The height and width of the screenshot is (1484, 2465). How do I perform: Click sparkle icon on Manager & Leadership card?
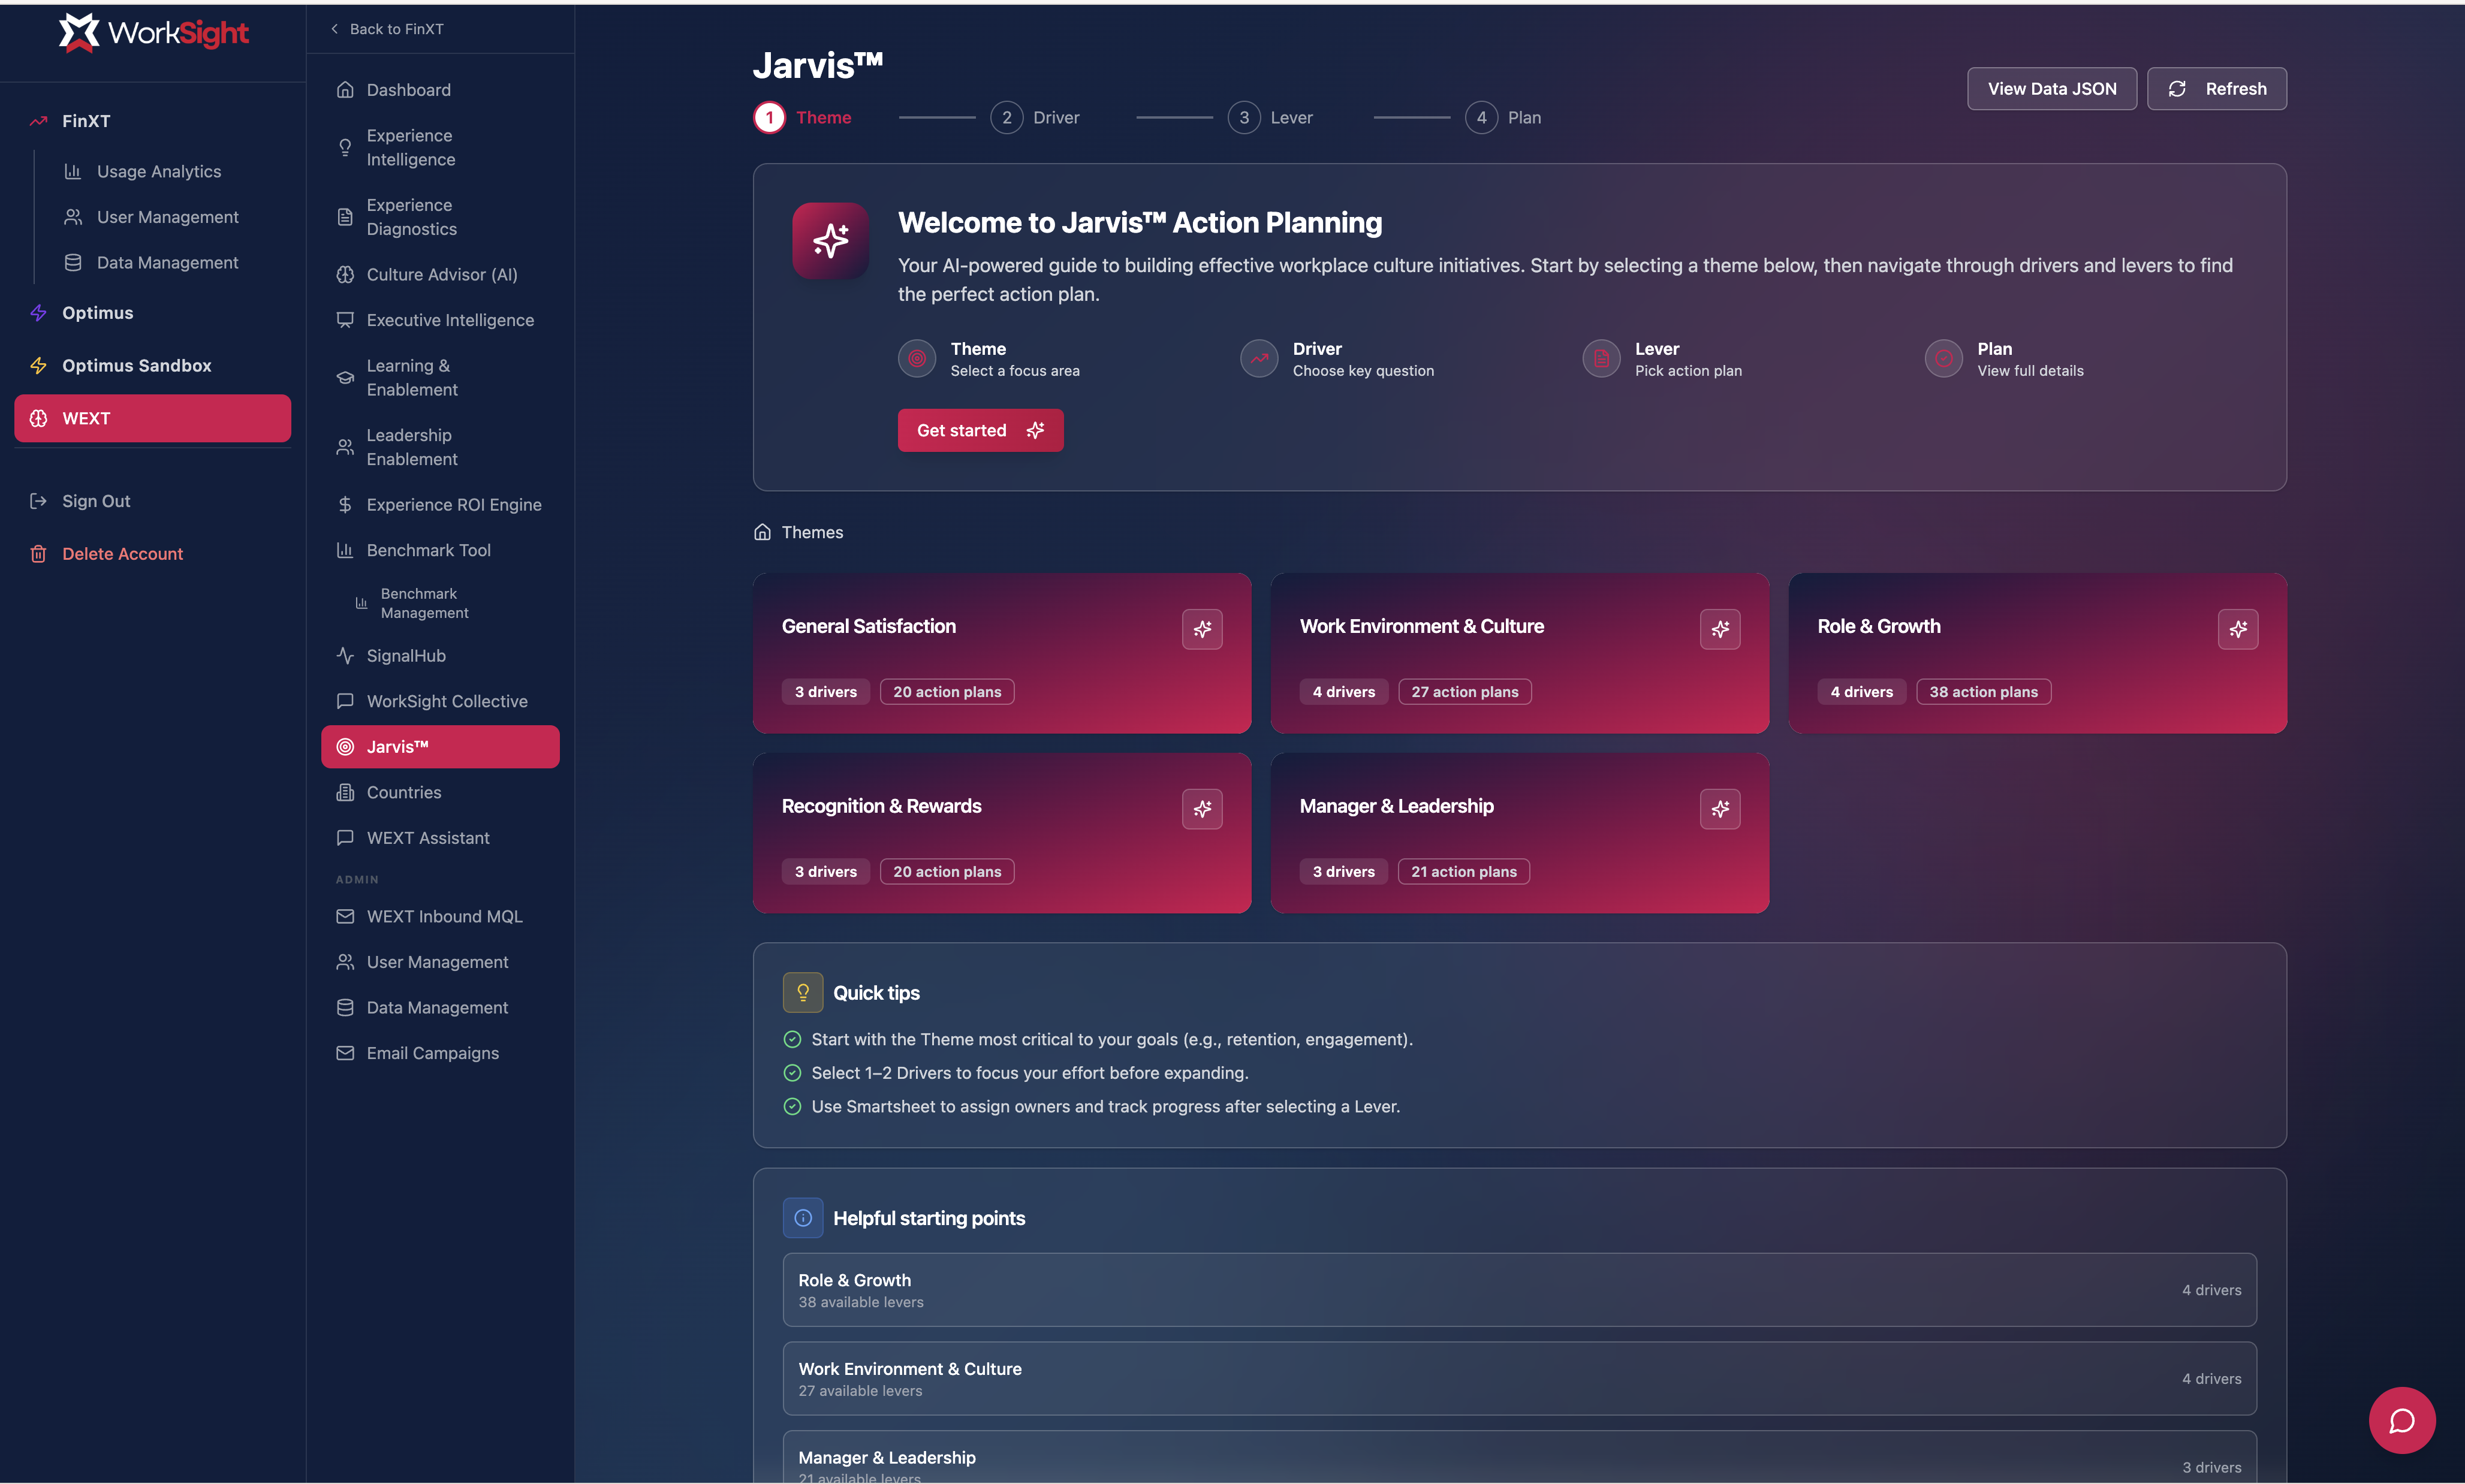coord(1720,809)
